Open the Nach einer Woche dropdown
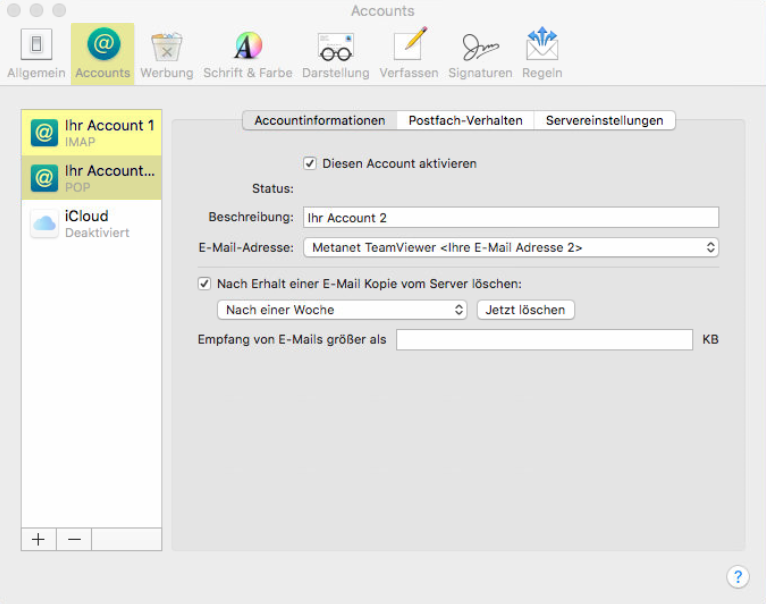The image size is (766, 604). point(342,310)
